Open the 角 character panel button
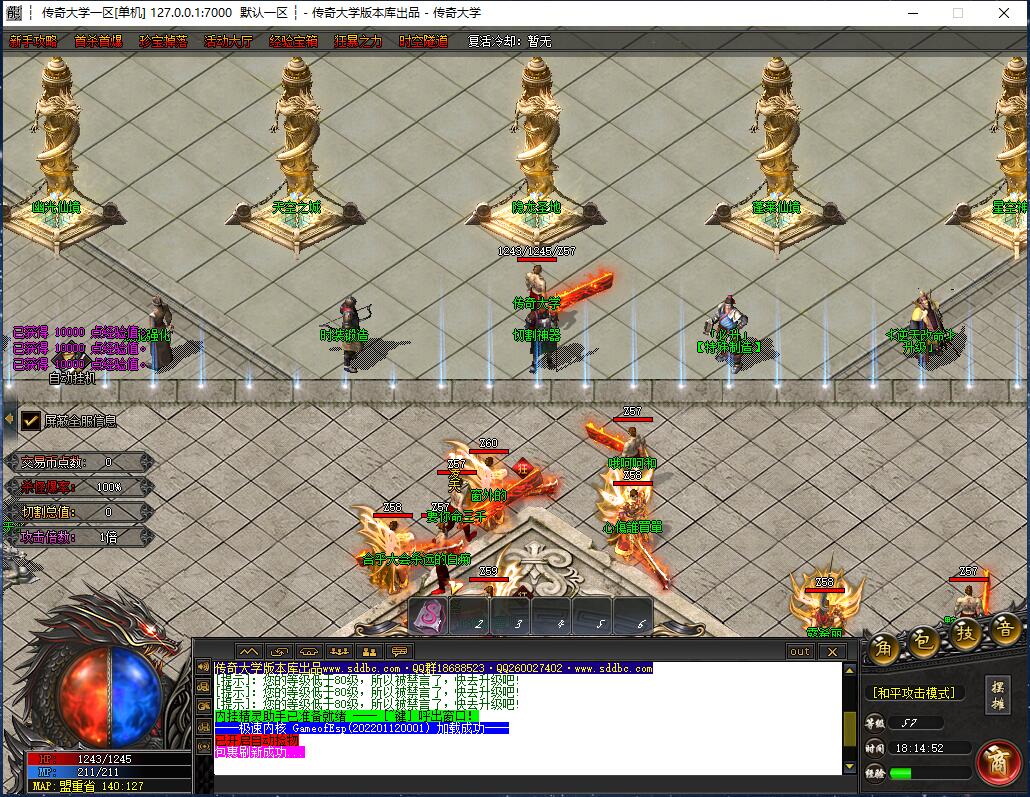The height and width of the screenshot is (797, 1030). coord(883,649)
